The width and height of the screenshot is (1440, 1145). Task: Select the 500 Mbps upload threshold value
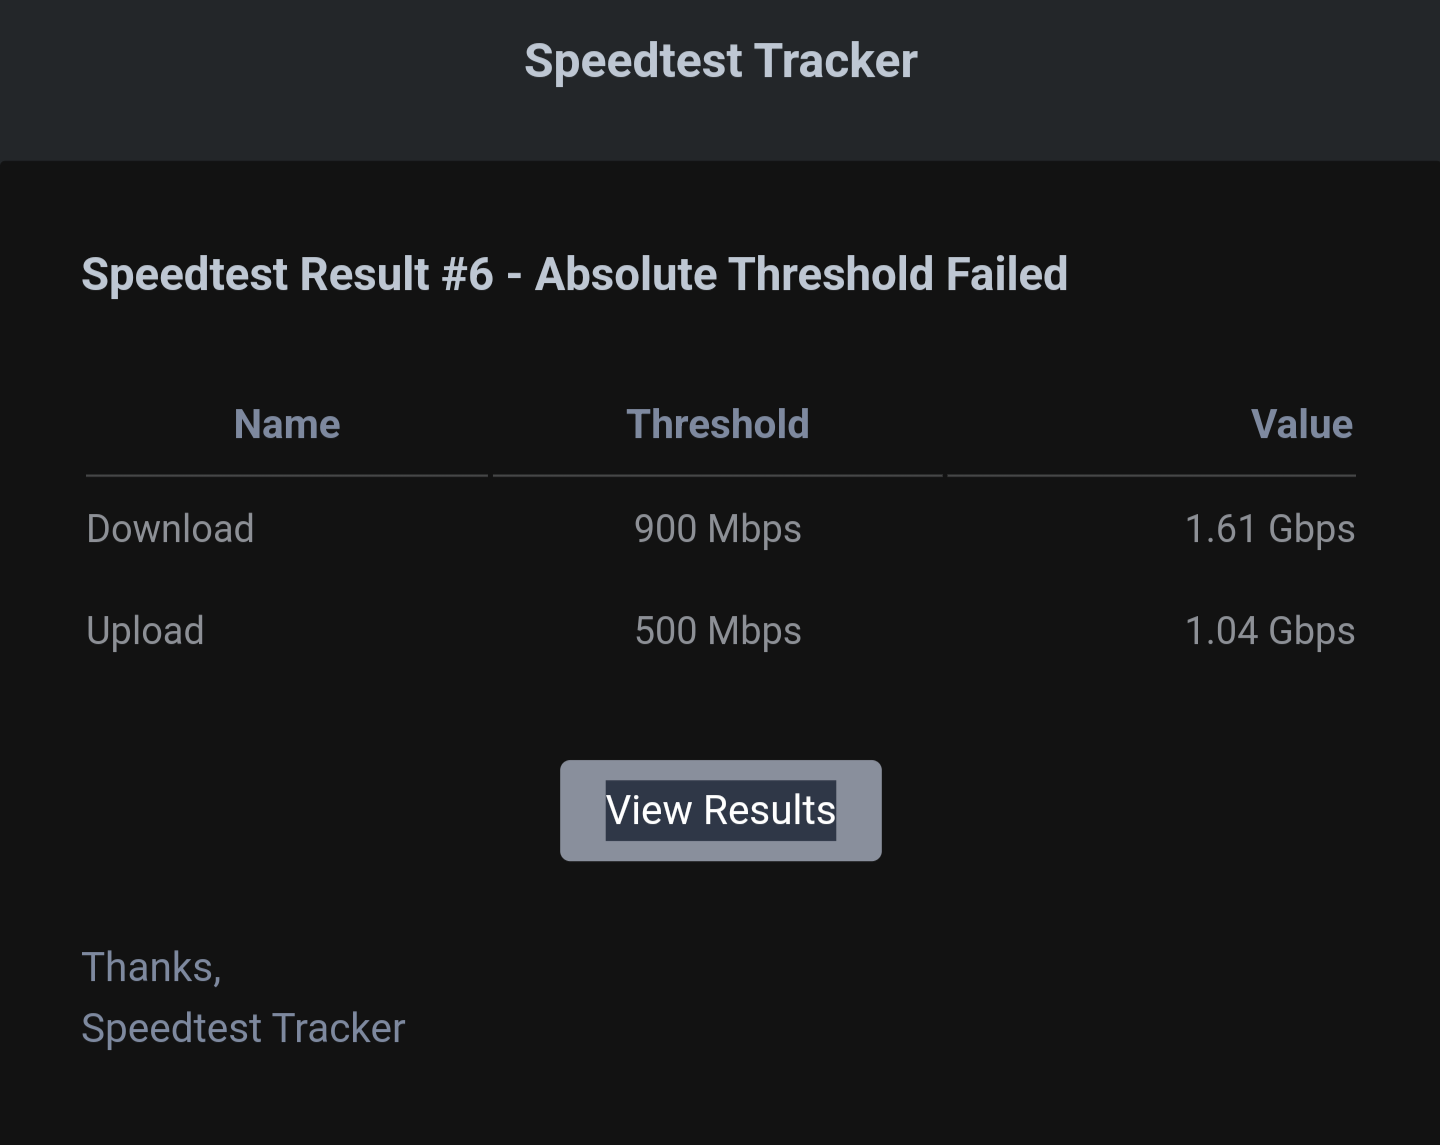tap(718, 630)
